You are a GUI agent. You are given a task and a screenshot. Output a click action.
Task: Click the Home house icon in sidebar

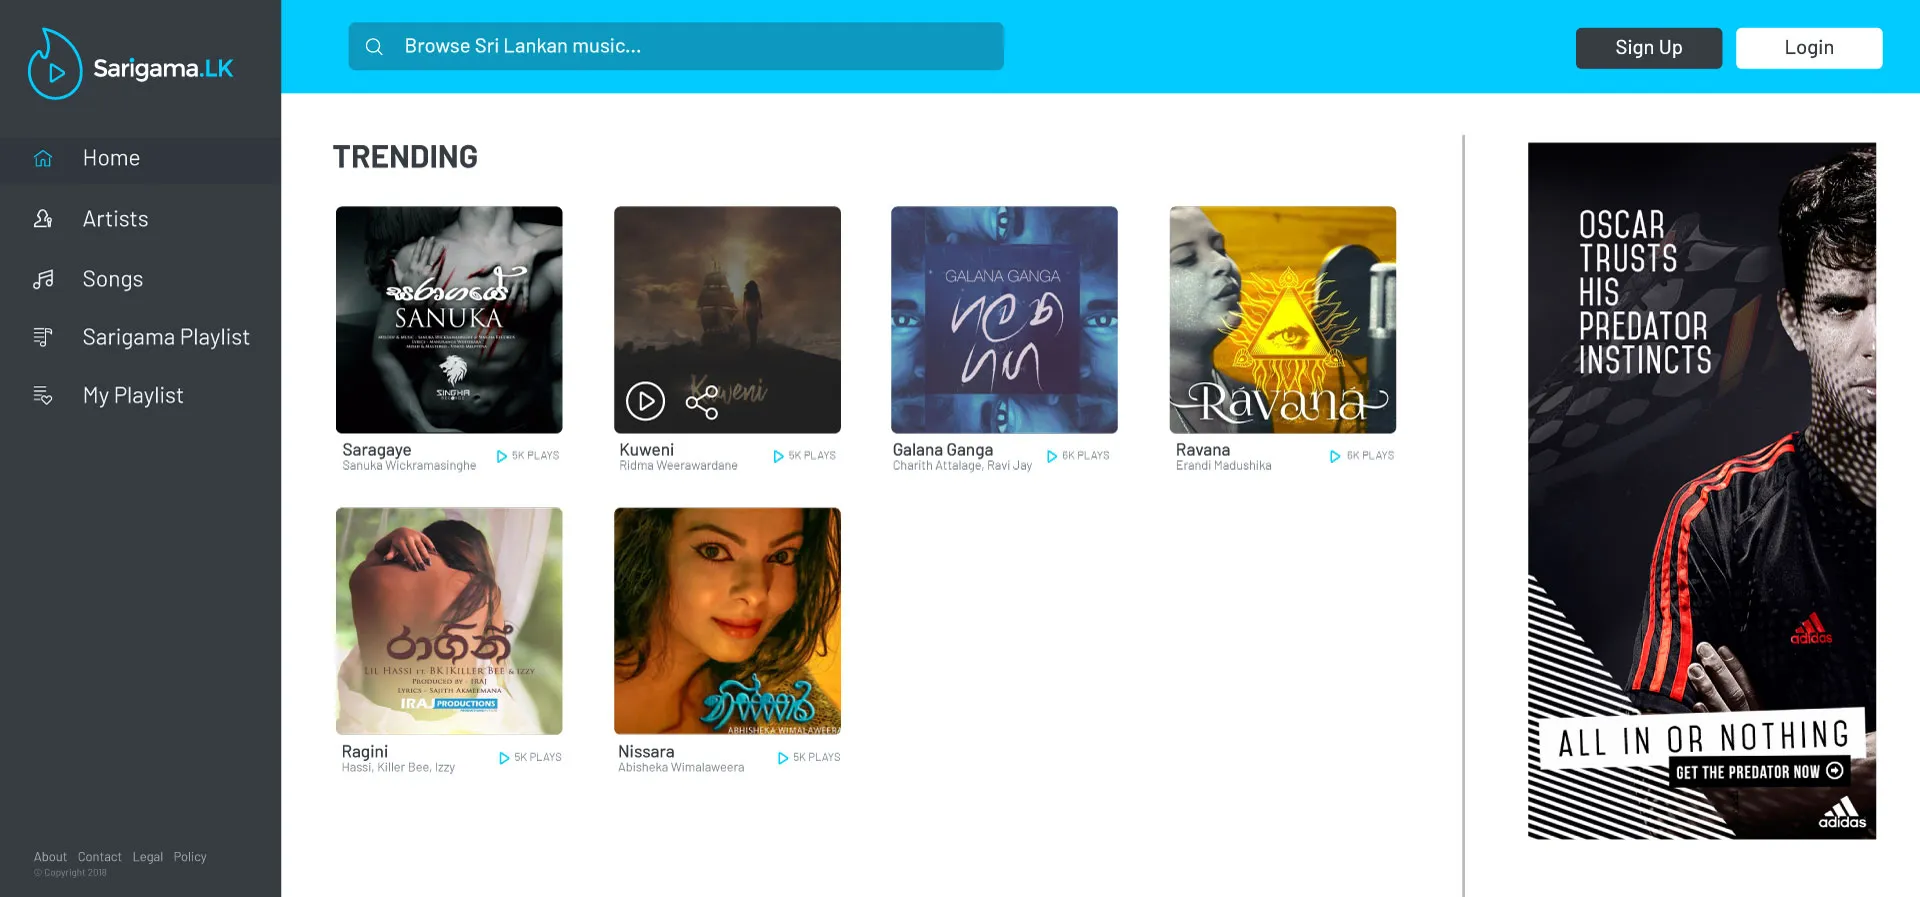pos(43,158)
